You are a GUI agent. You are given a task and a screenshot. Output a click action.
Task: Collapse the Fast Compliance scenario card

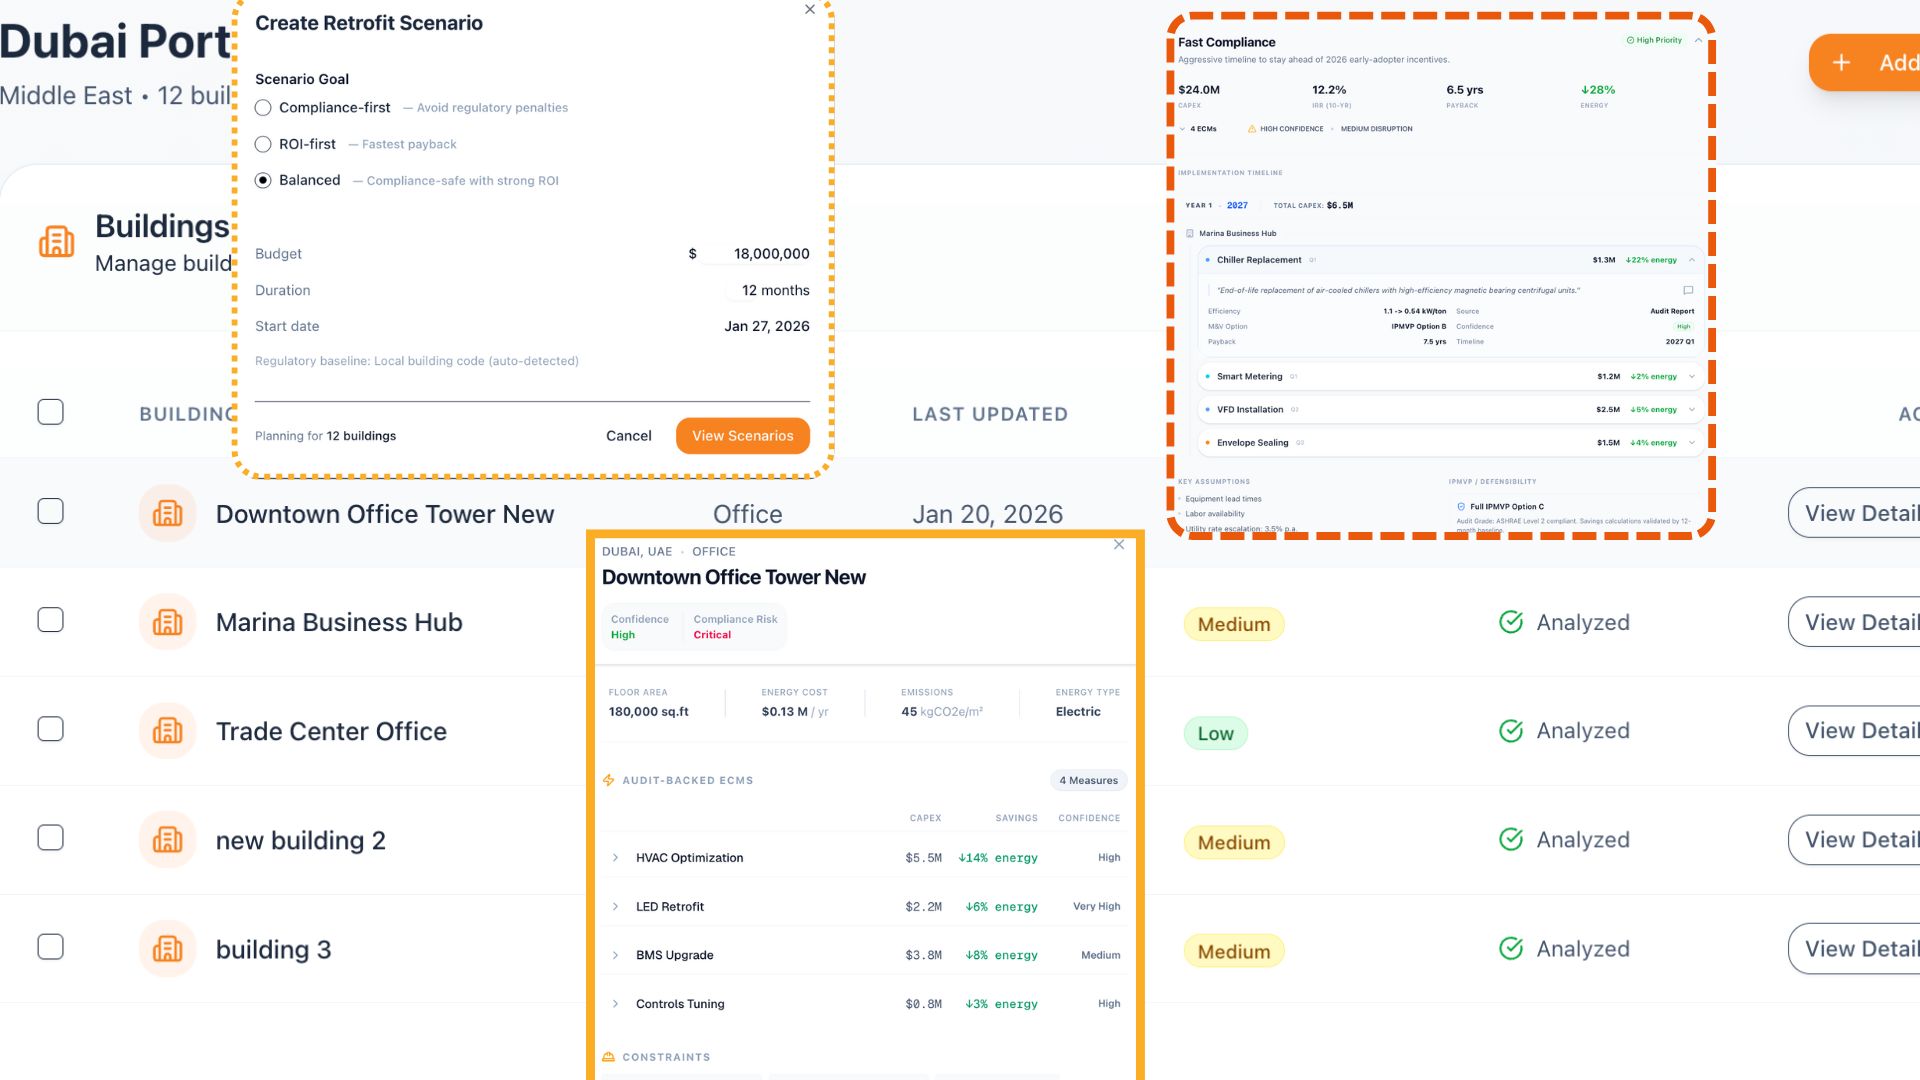pyautogui.click(x=1698, y=40)
